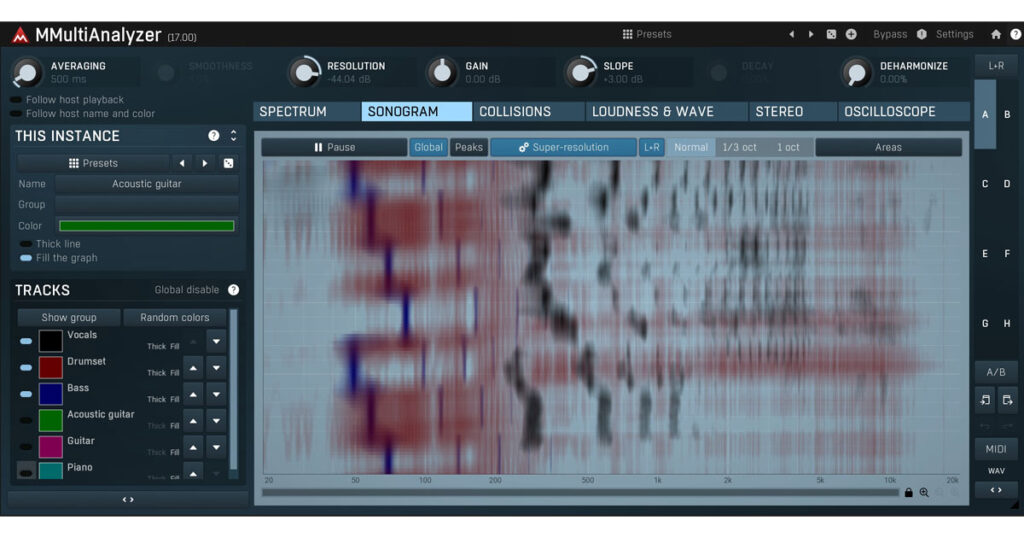The height and width of the screenshot is (538, 1024).
Task: Enable the Thick line option
Action: click(26, 244)
